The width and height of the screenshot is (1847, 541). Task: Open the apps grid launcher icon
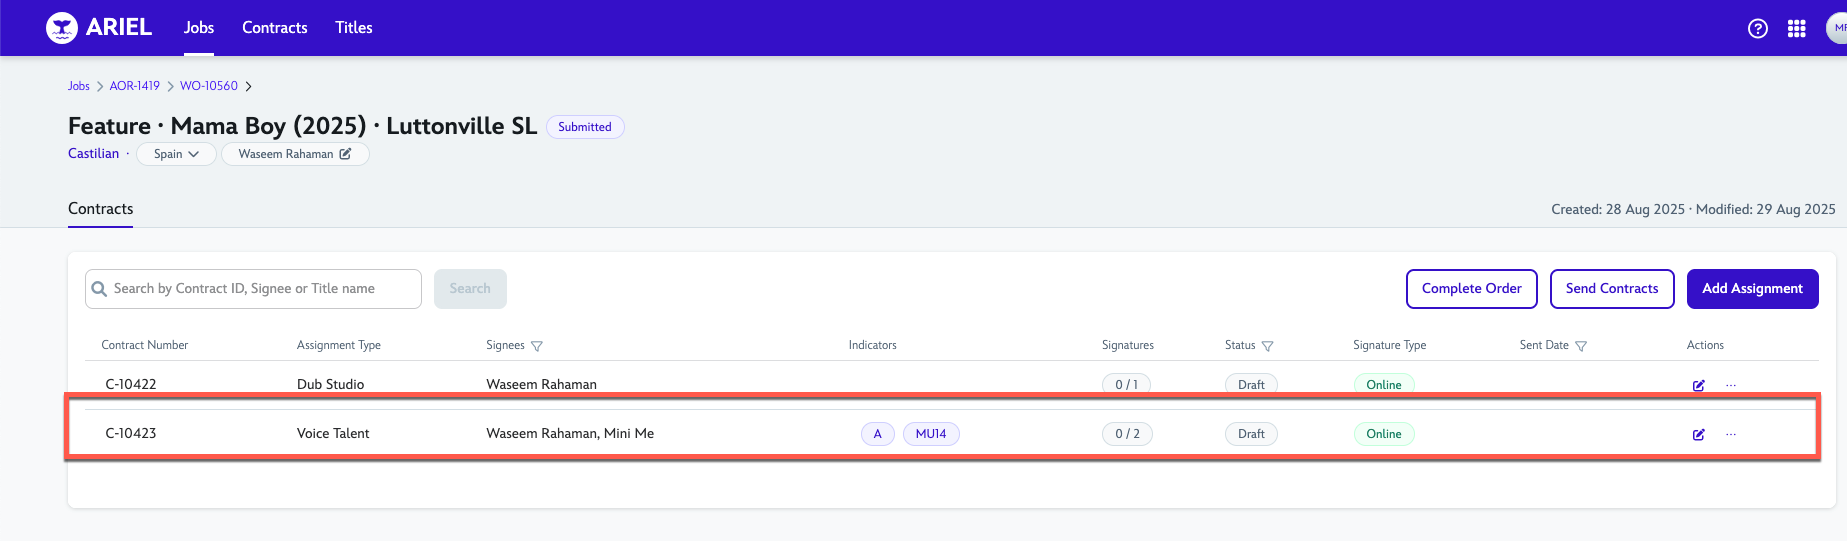point(1796,29)
